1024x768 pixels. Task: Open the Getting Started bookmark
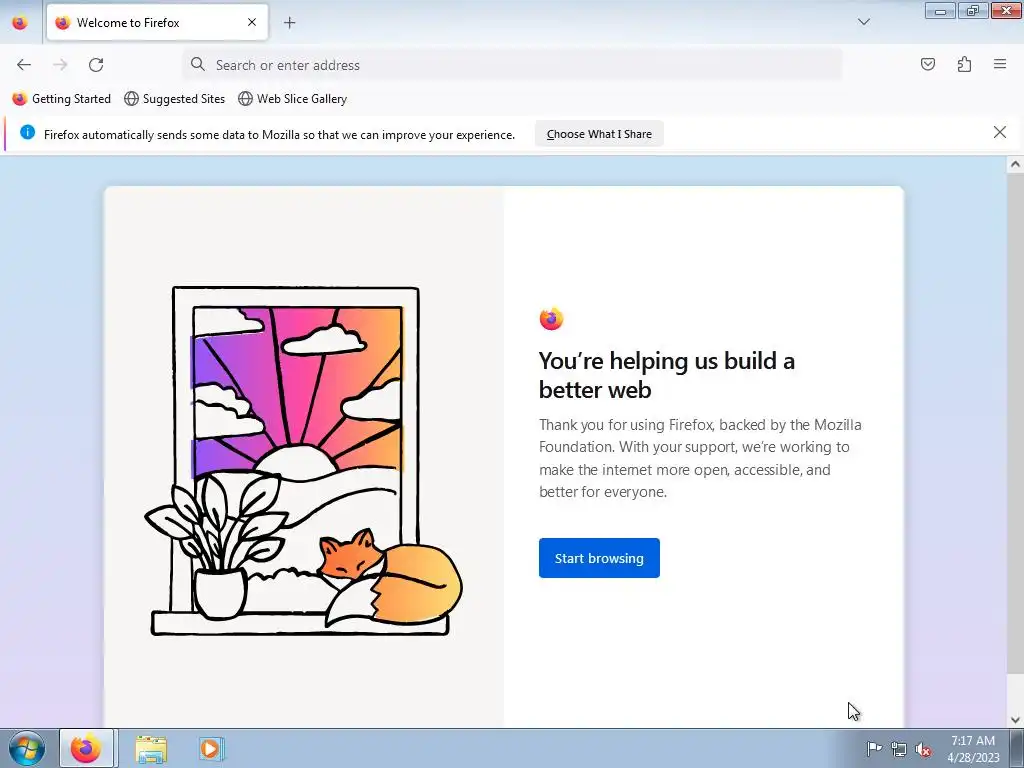[61, 99]
